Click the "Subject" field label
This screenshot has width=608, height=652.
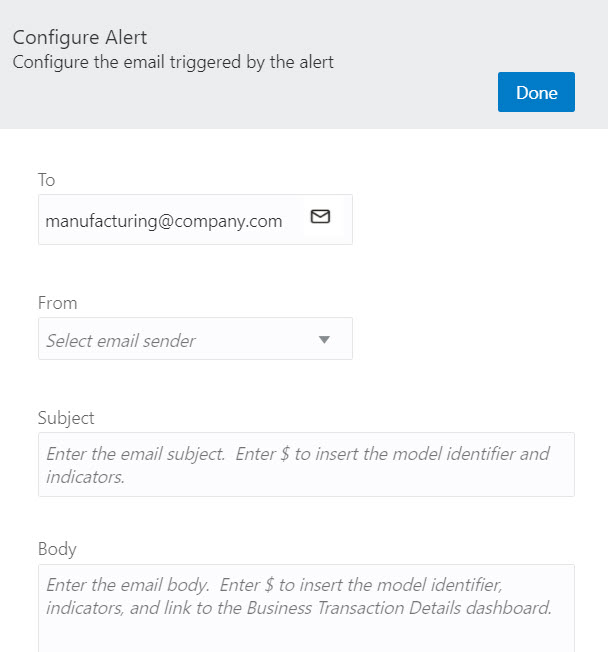66,418
